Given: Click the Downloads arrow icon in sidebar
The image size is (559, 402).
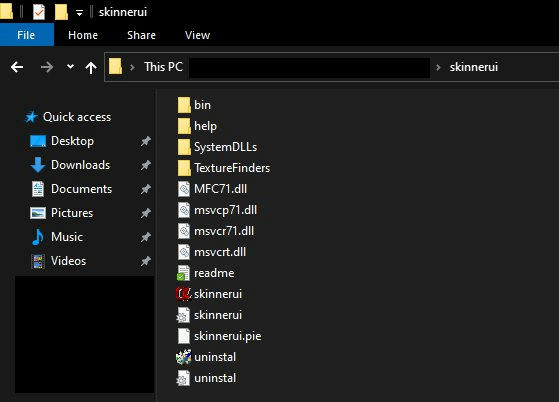Looking at the screenshot, I should (38, 165).
